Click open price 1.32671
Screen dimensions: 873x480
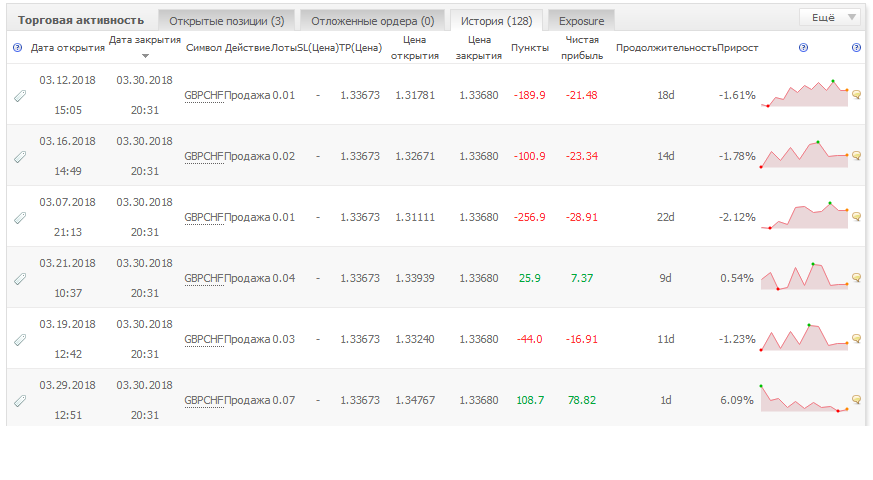[415, 156]
